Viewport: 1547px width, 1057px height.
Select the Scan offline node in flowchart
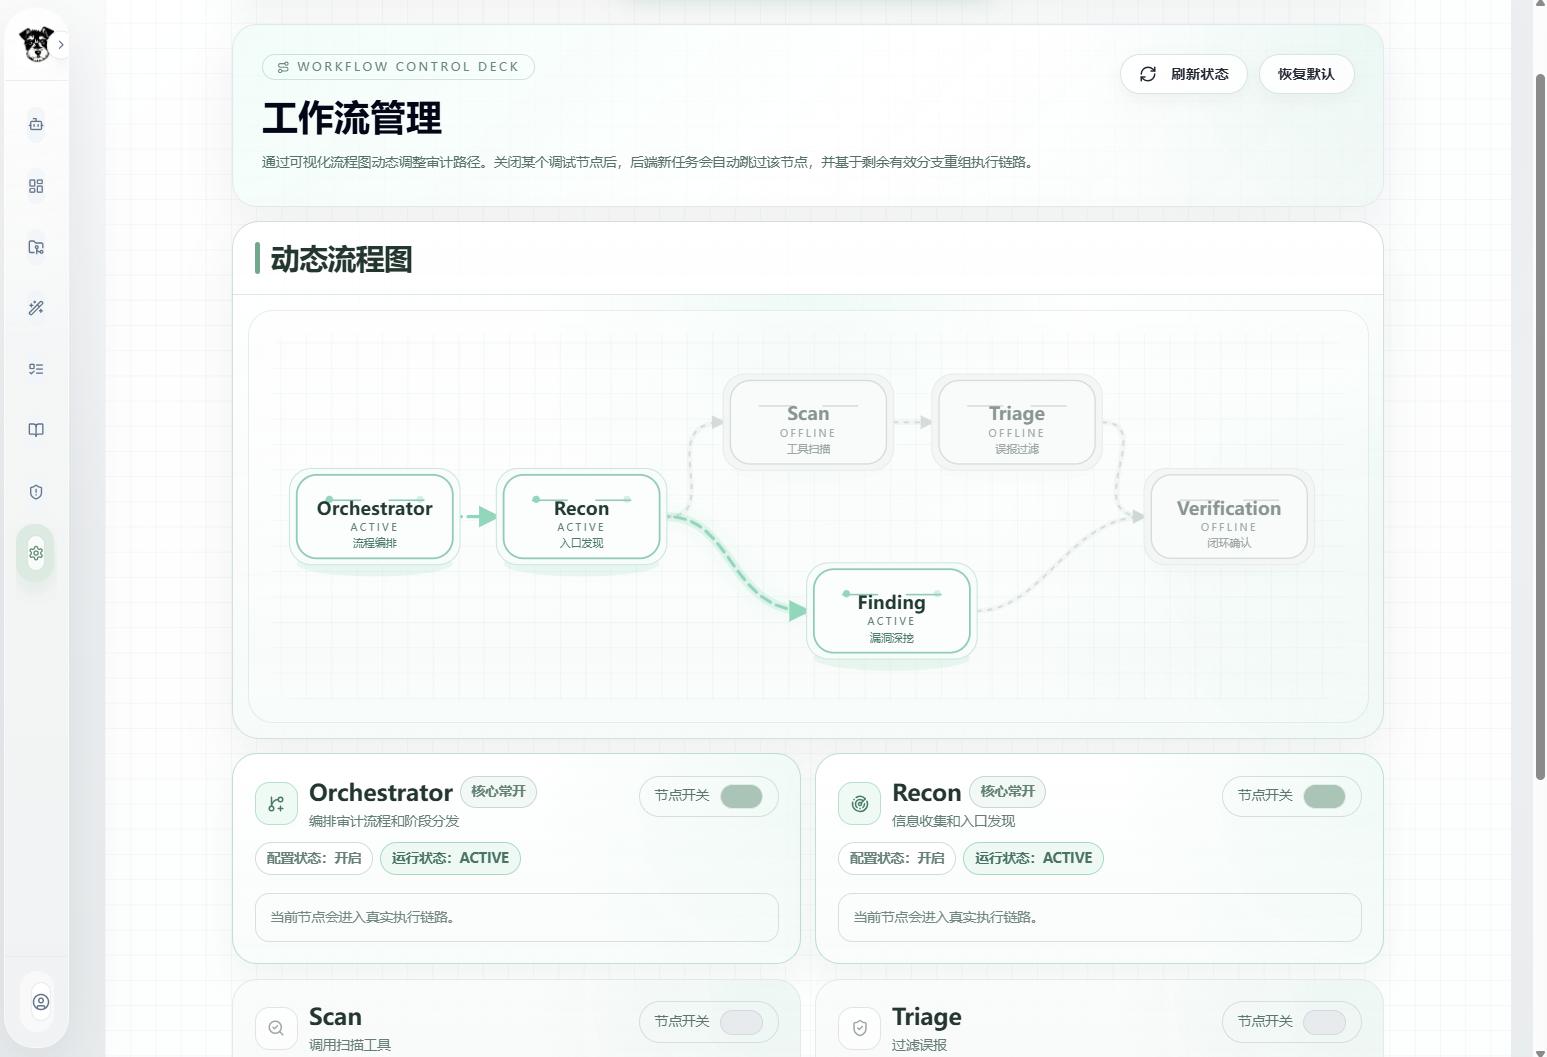coord(808,422)
